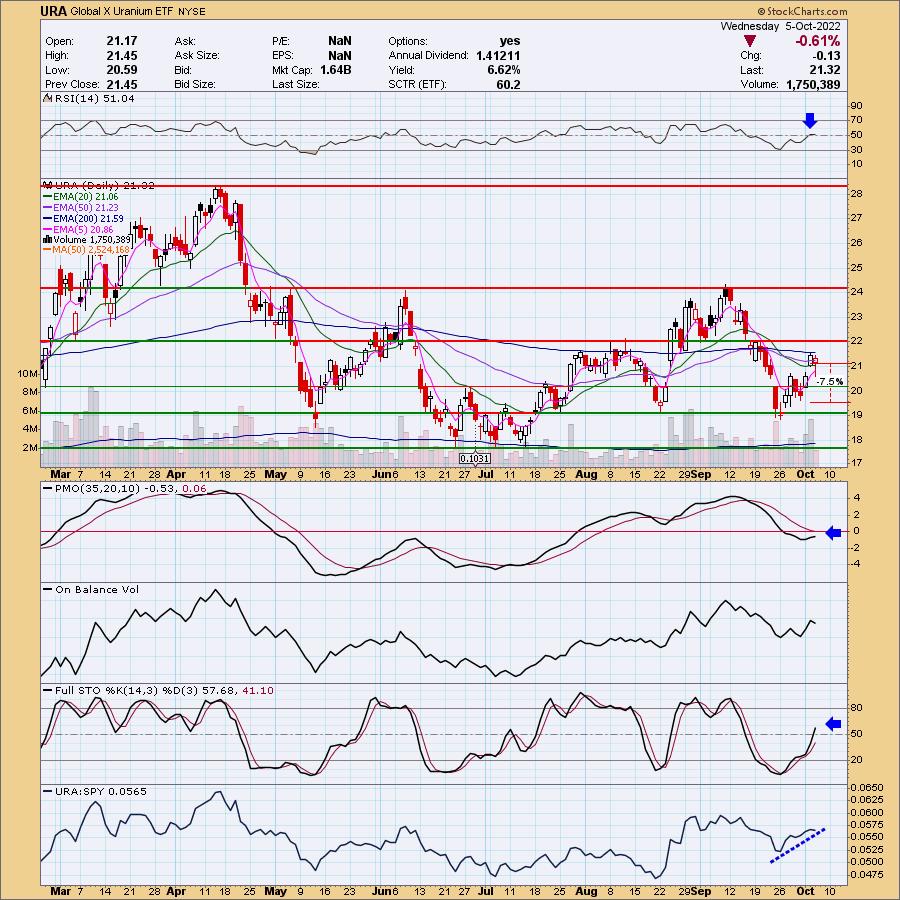Click the 80 stochastic axis label
The height and width of the screenshot is (900, 900).
point(856,708)
